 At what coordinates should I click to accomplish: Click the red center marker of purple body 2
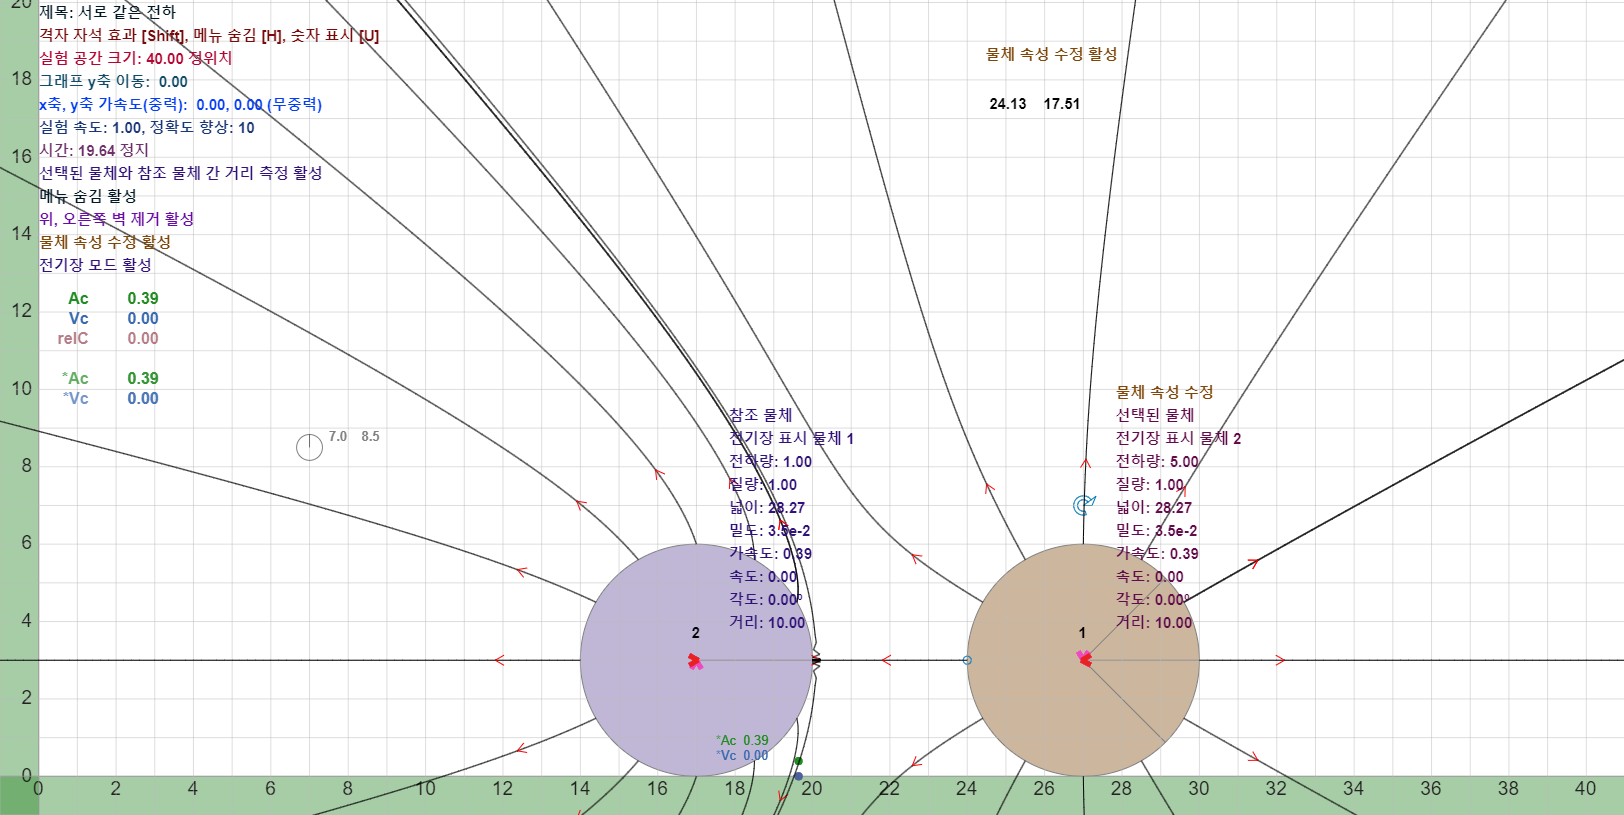[695, 661]
